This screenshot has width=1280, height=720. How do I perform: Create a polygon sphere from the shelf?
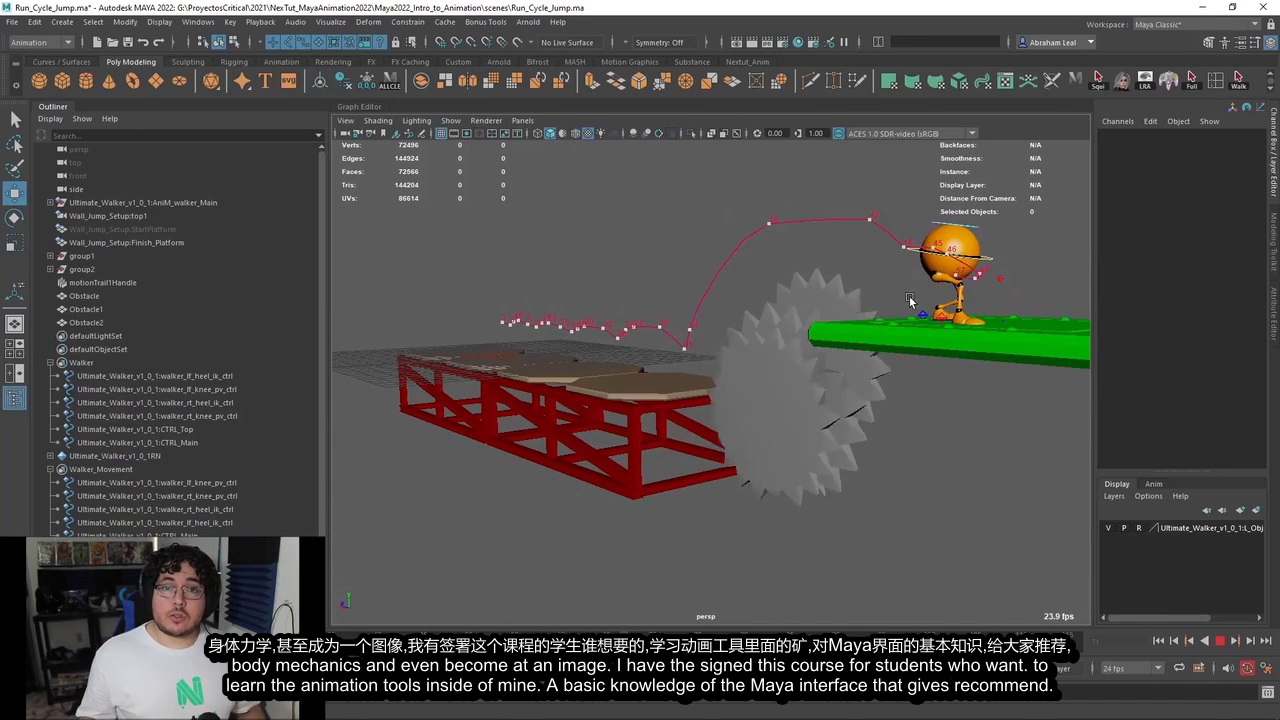[39, 81]
